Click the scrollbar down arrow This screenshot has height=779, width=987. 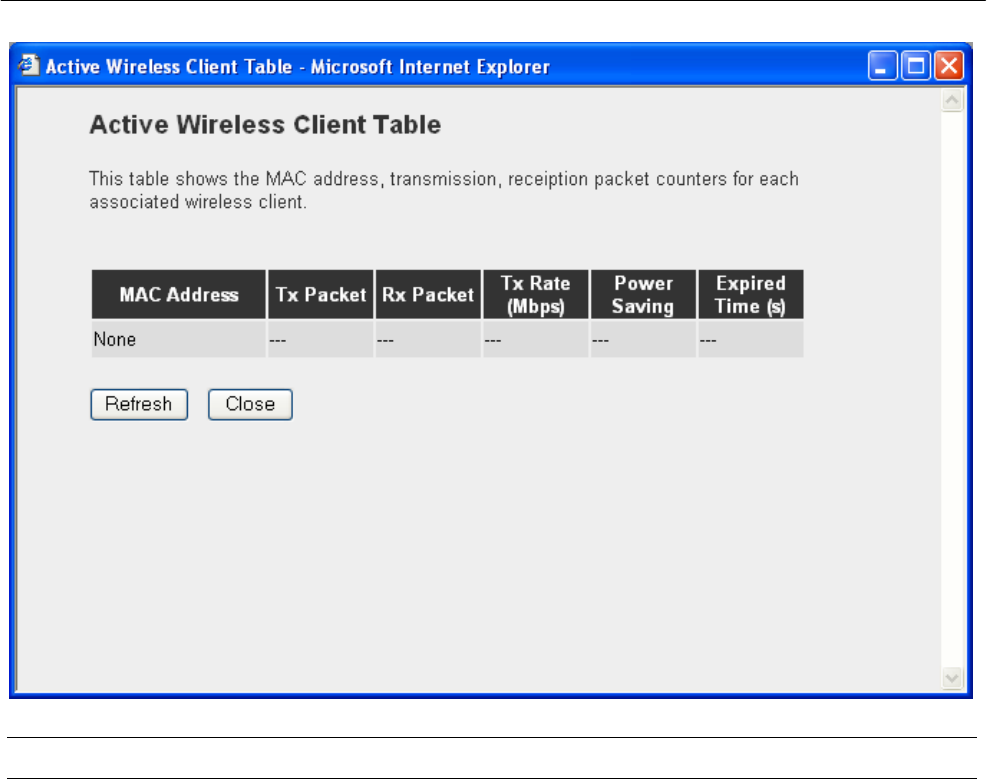coord(952,678)
